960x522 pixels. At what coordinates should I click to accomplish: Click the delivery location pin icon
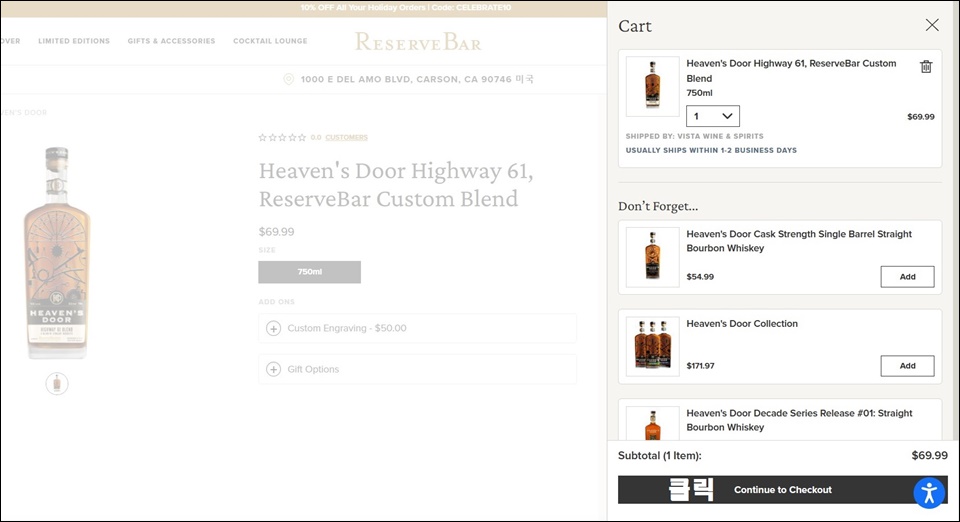(288, 80)
